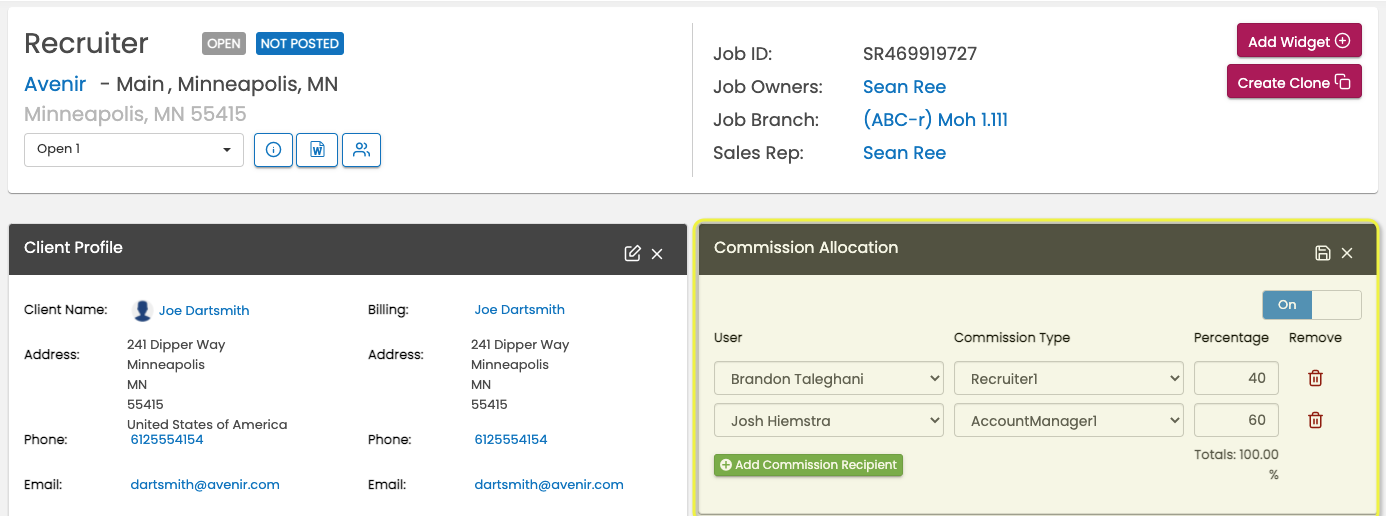Open the Recruiter1 commission type dropdown
Viewport: 1386px width, 516px height.
click(x=1068, y=379)
